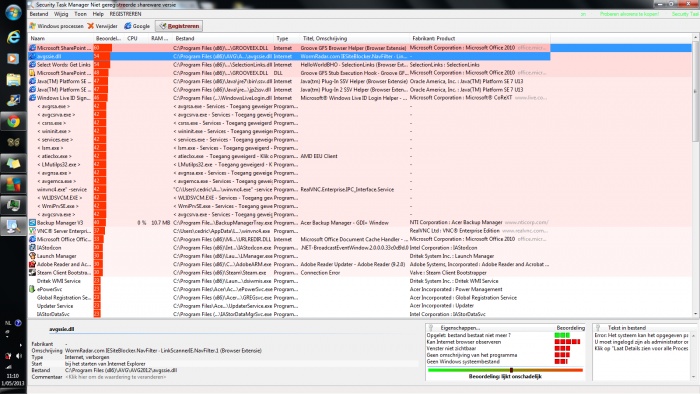Click the Security Task Manager taskbar icon
Viewport: 700px width, 394px height.
click(x=13, y=226)
